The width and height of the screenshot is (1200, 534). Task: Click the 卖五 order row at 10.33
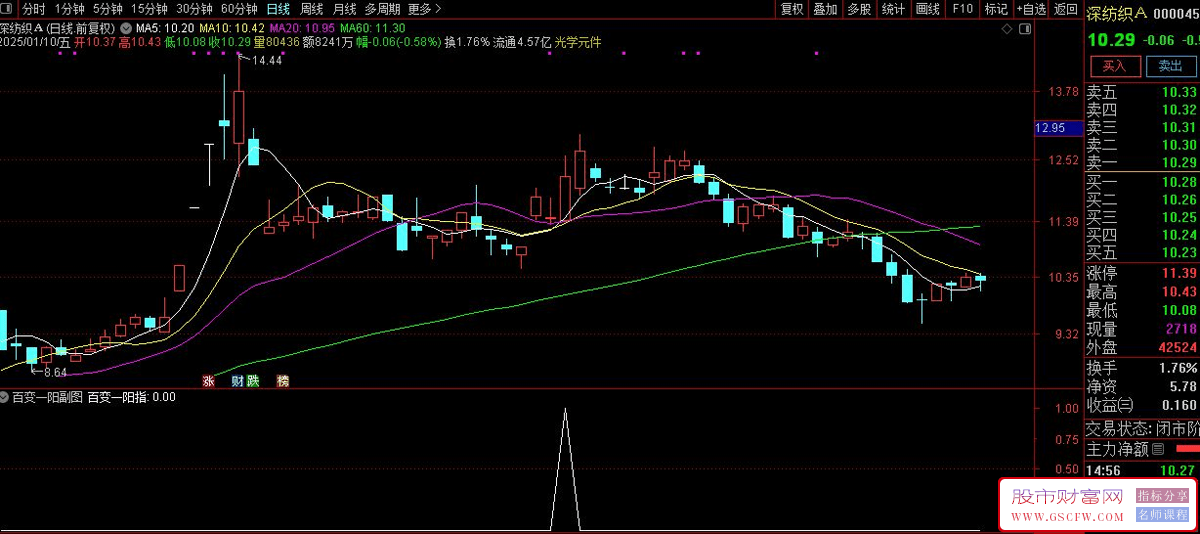coord(1142,92)
